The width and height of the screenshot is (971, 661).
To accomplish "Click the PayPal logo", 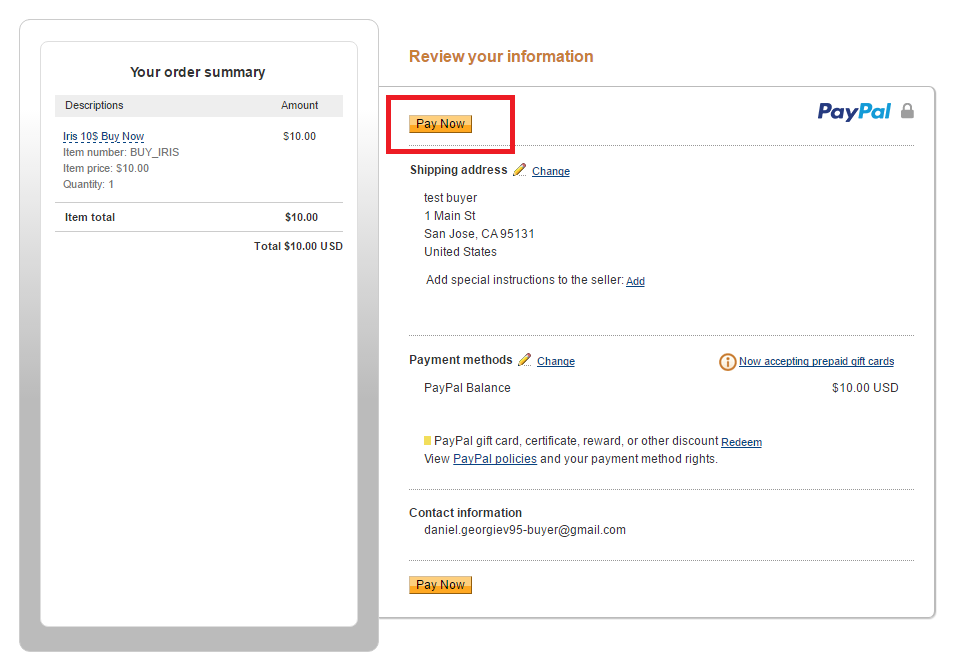I will point(854,112).
